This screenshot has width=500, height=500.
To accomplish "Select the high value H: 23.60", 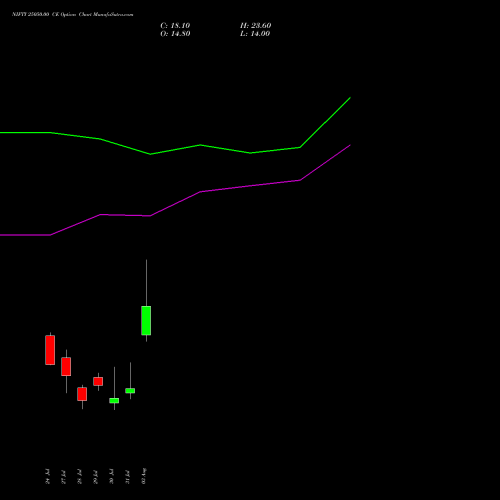I will [256, 26].
